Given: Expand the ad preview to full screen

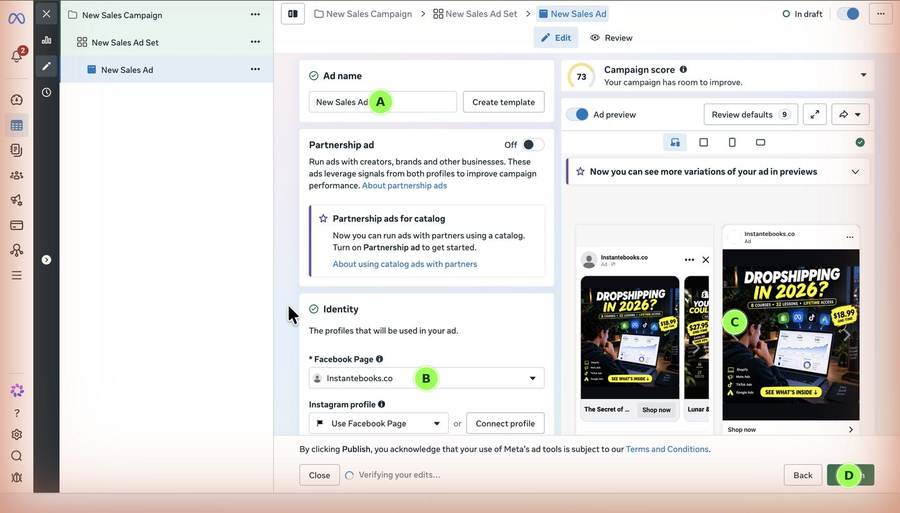Looking at the screenshot, I should [x=814, y=114].
